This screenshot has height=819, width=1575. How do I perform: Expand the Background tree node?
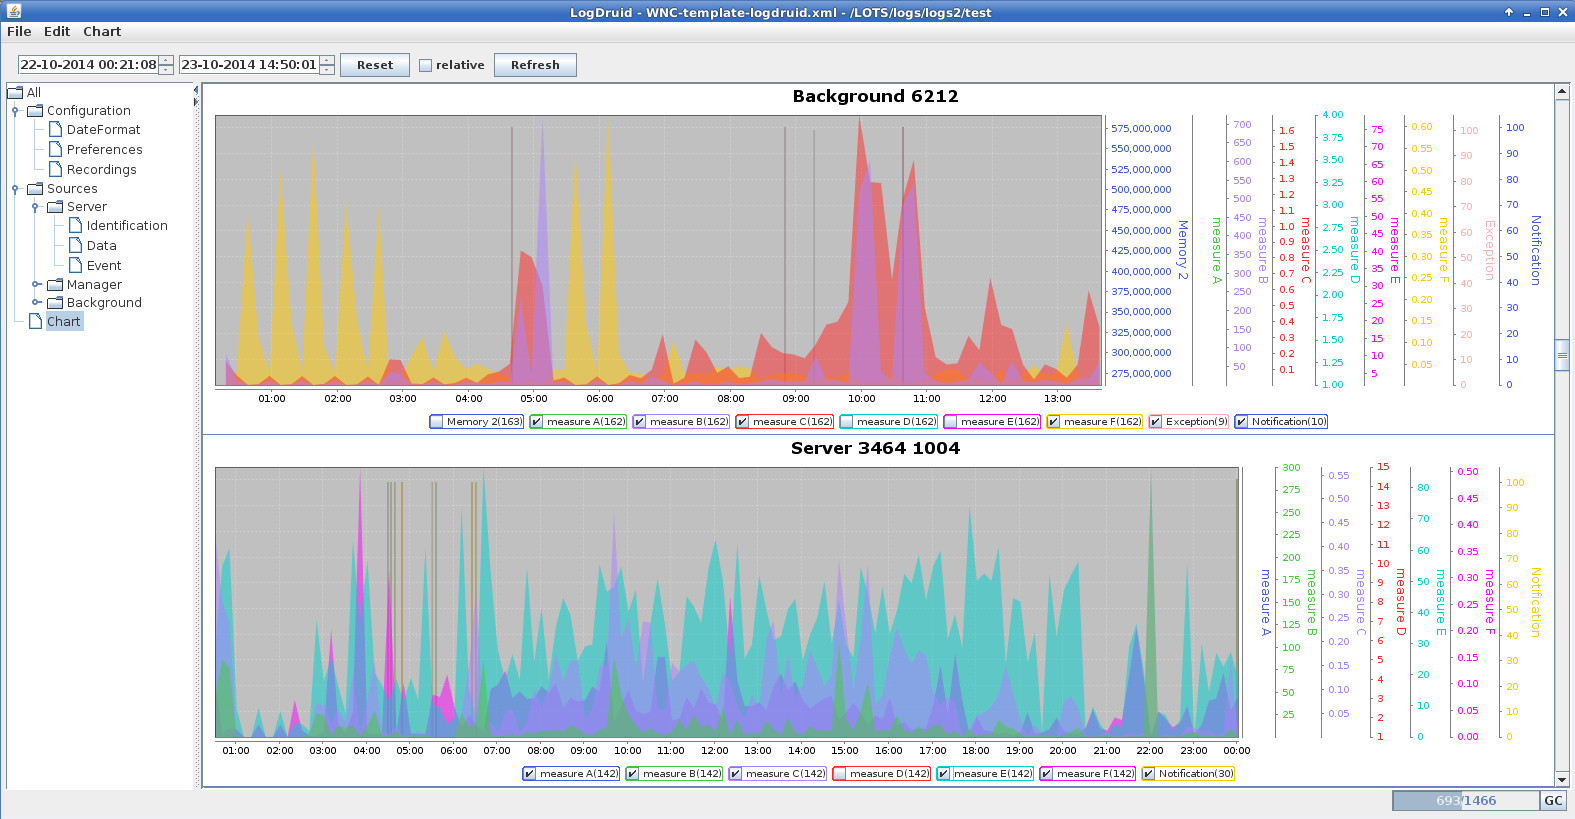[x=36, y=303]
